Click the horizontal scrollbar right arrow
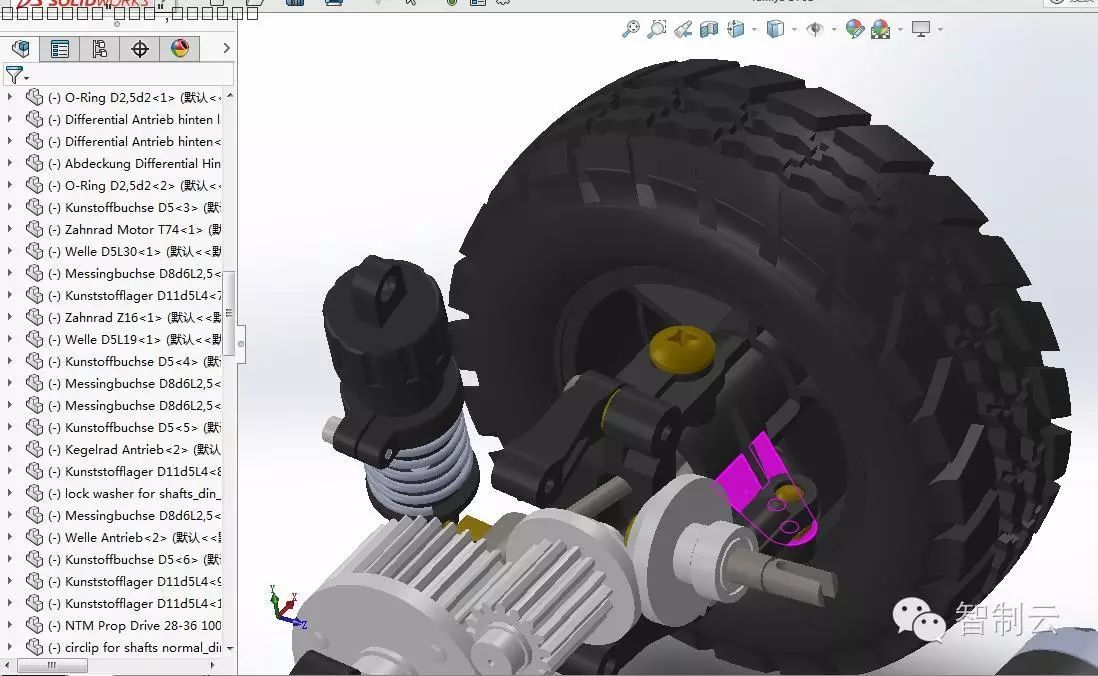This screenshot has height=676, width=1098. pos(213,665)
